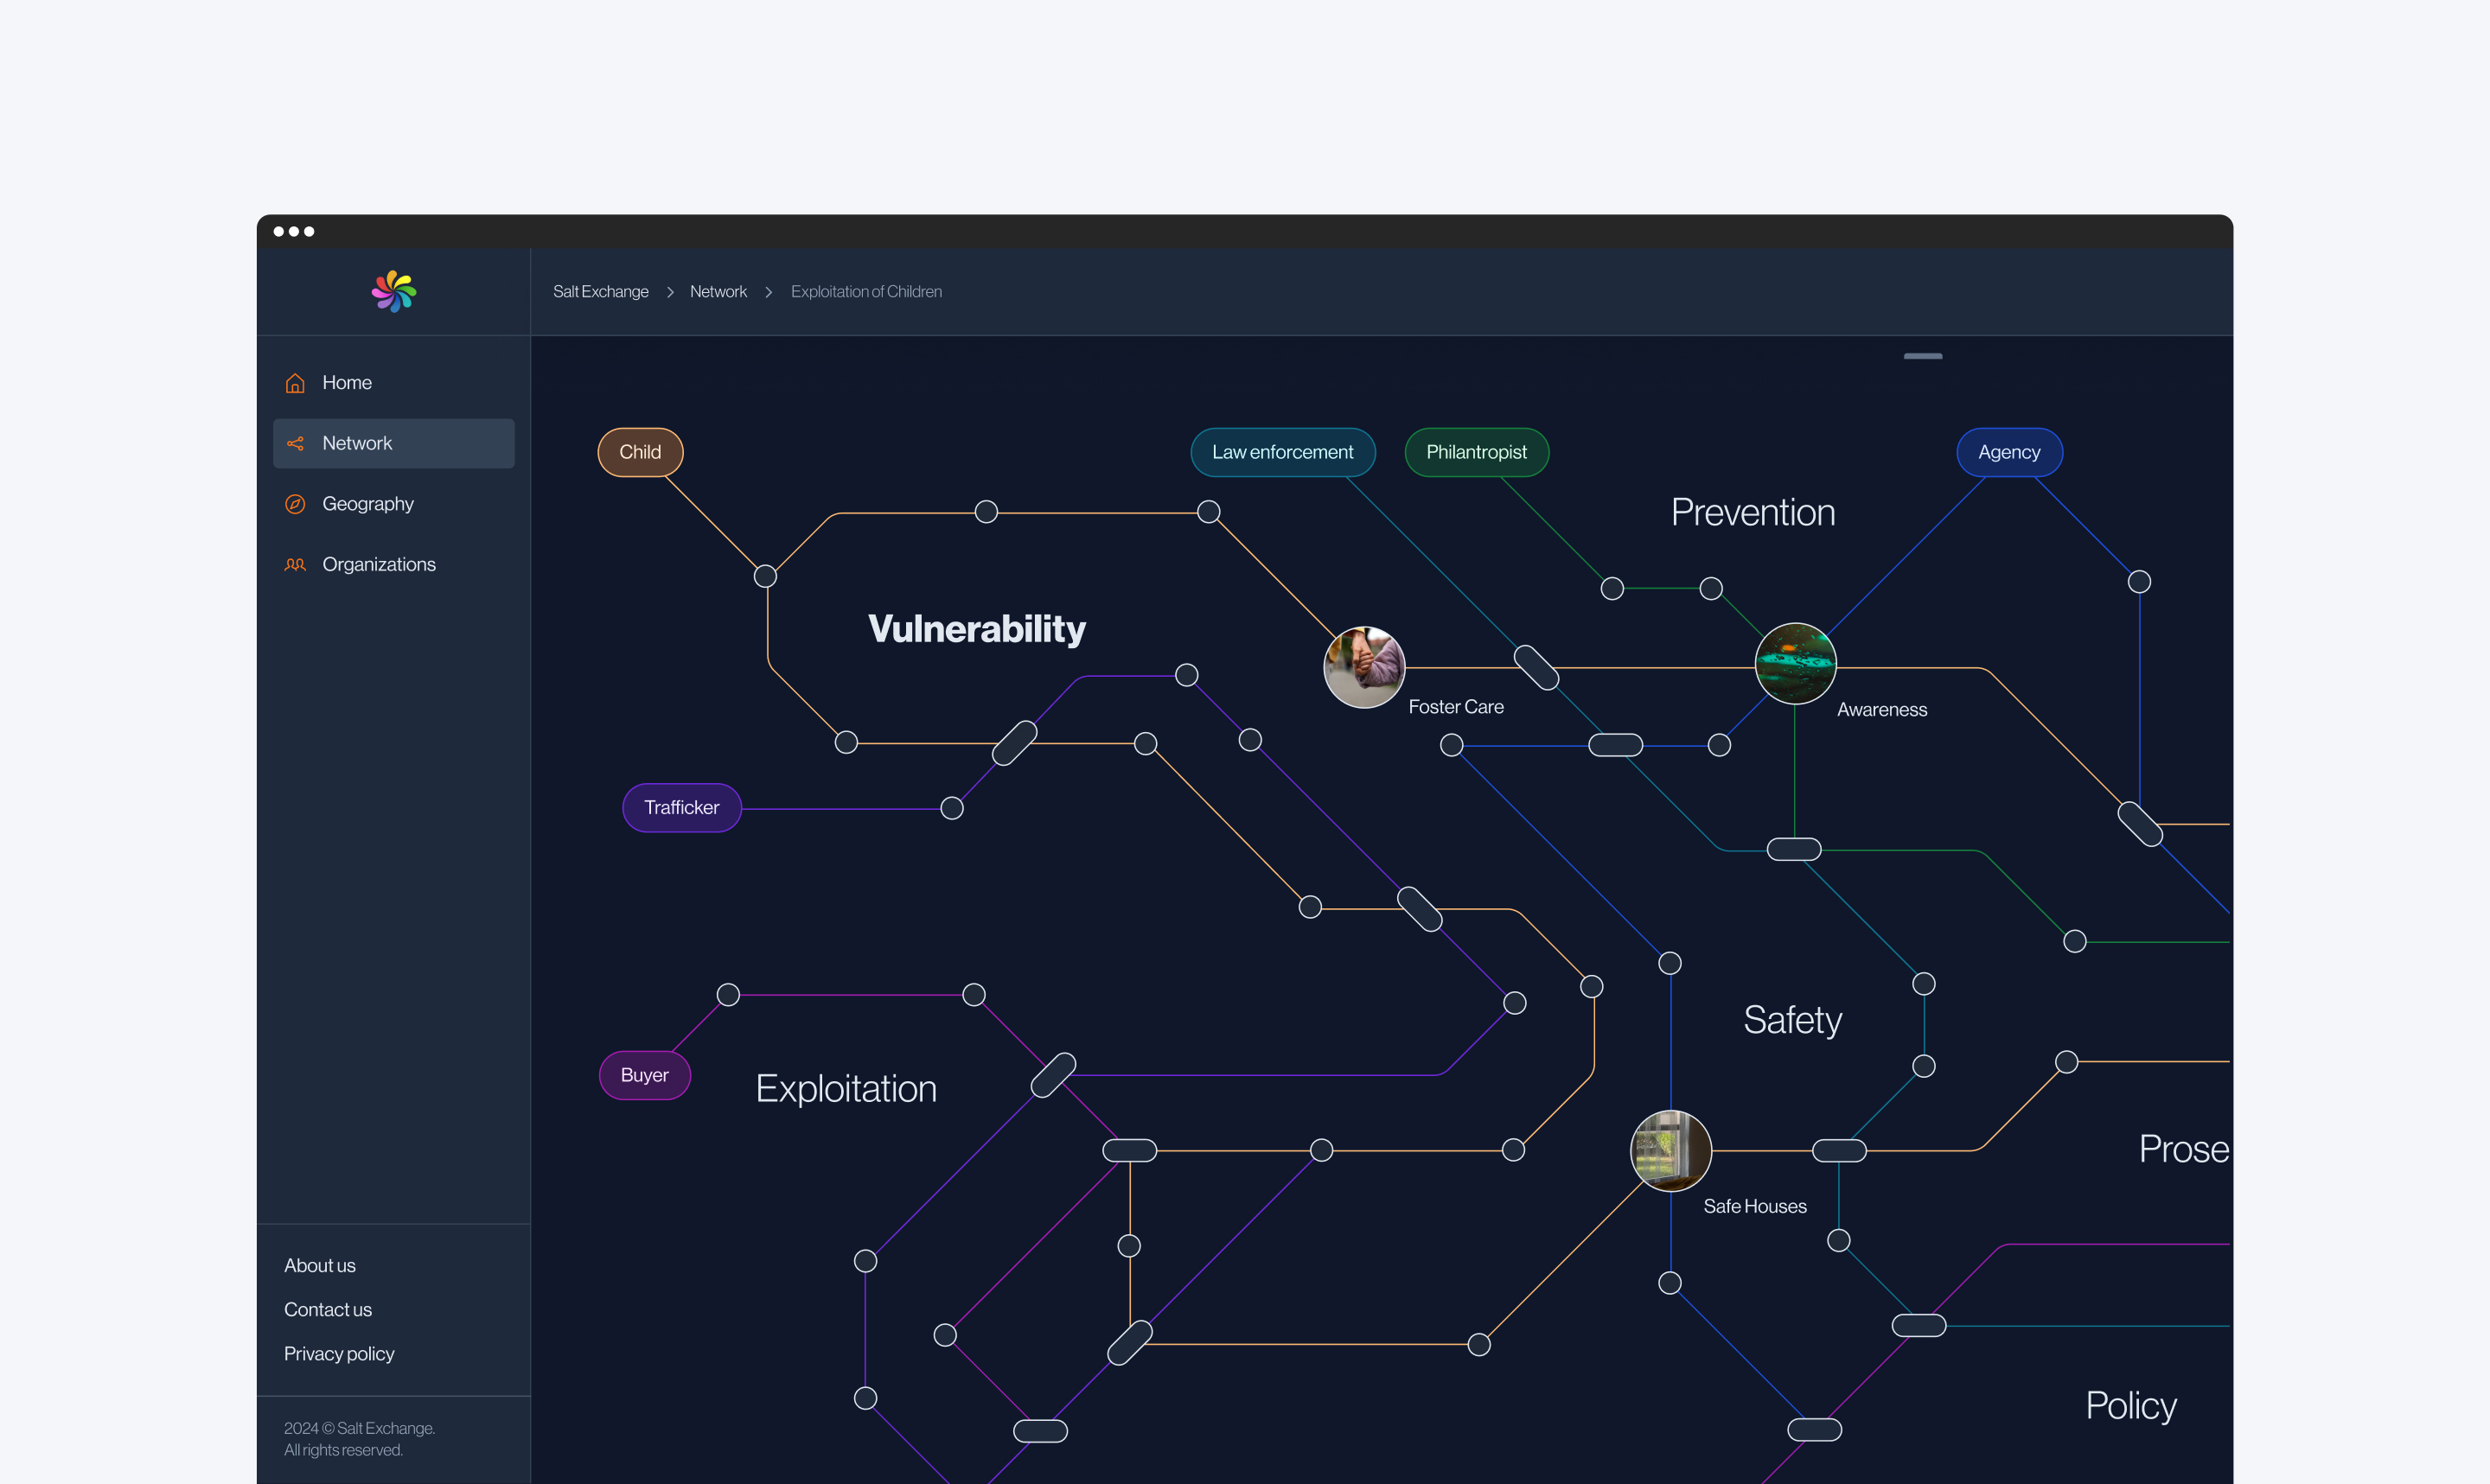Go to Salt Exchange breadcrumb
The height and width of the screenshot is (1484, 2490).
(600, 291)
